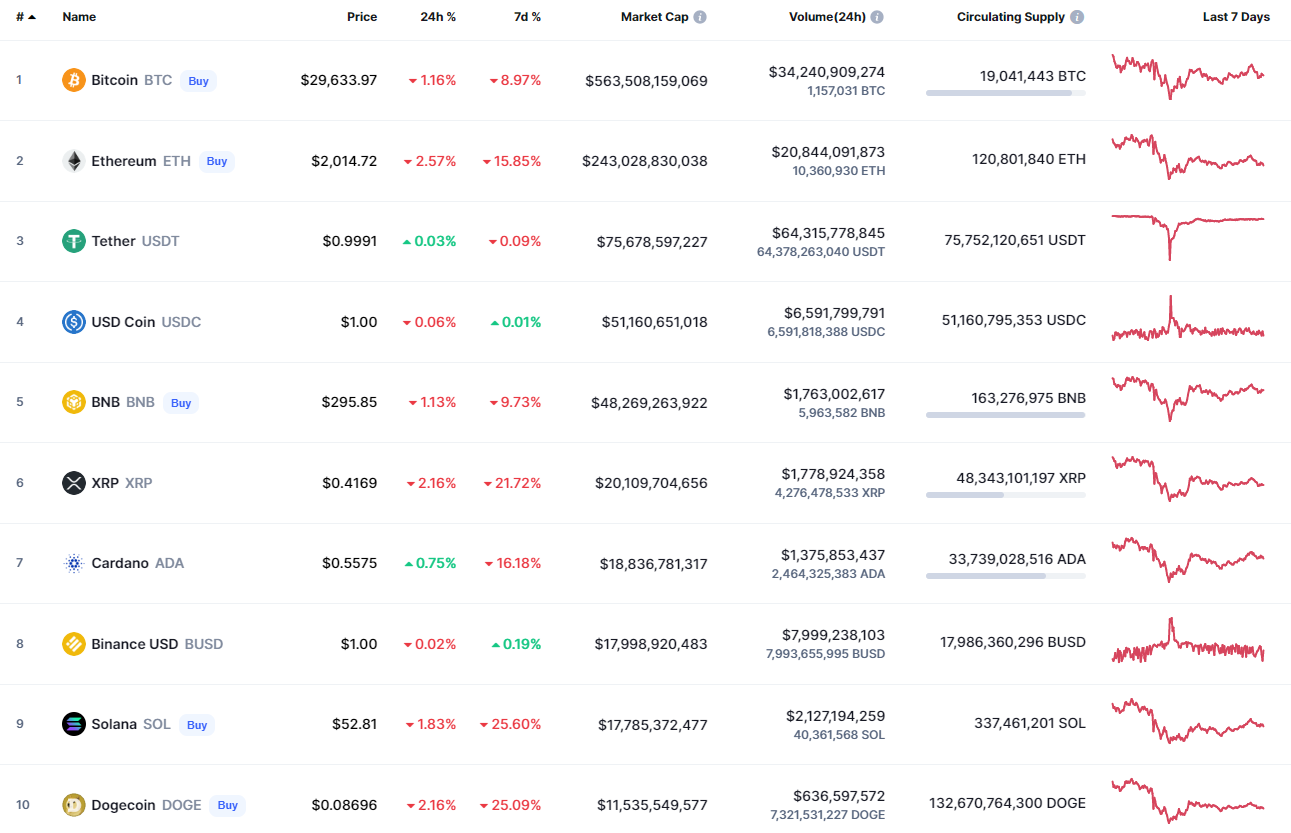Sort table by 7d % column header
Viewport: 1291px width, 833px height.
pos(525,17)
